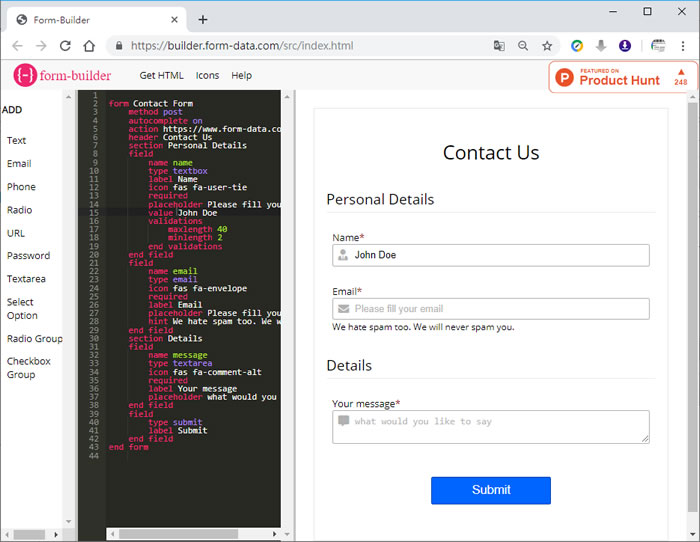
Task: Click the zoom magnifier icon in address bar
Action: (523, 46)
